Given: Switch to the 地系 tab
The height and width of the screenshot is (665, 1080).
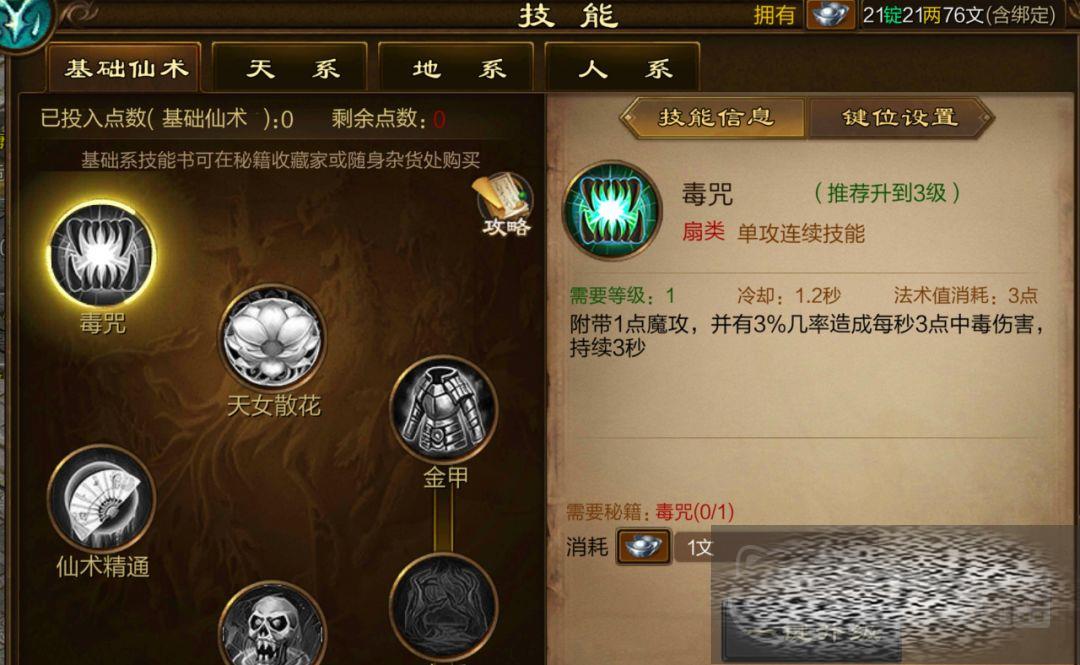Looking at the screenshot, I should [x=456, y=68].
